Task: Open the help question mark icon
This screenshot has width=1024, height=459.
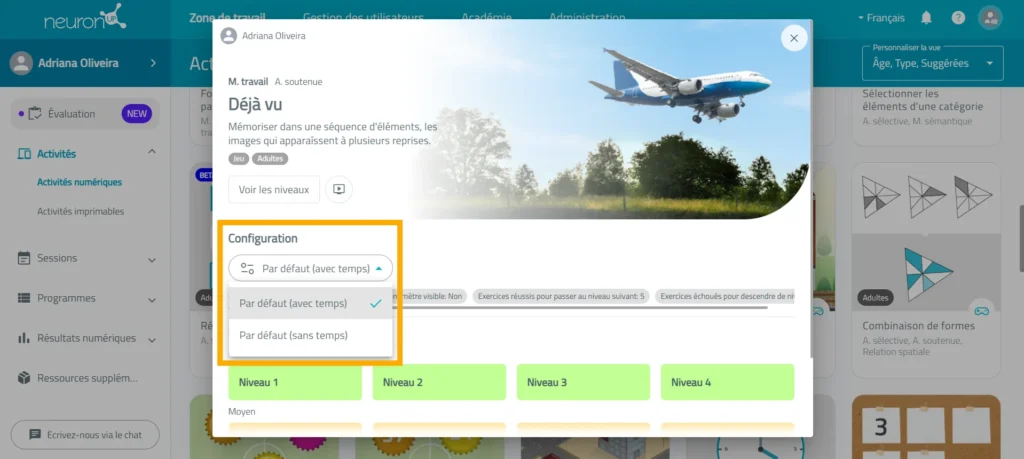Action: 958,18
